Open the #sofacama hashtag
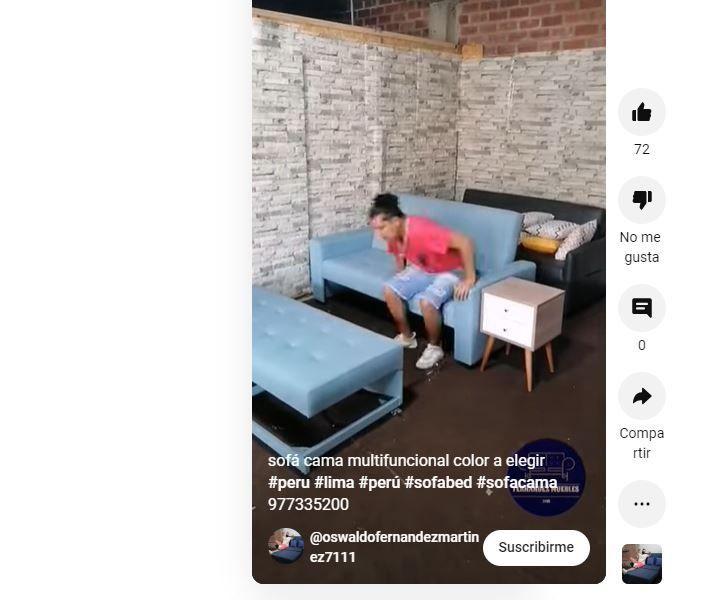The height and width of the screenshot is (600, 704). (517, 483)
